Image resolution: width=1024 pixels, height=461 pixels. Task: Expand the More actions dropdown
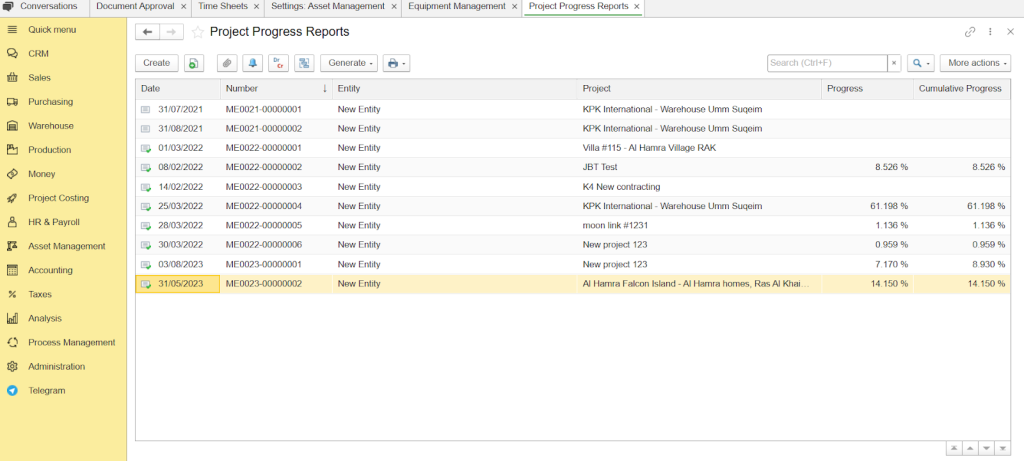974,63
